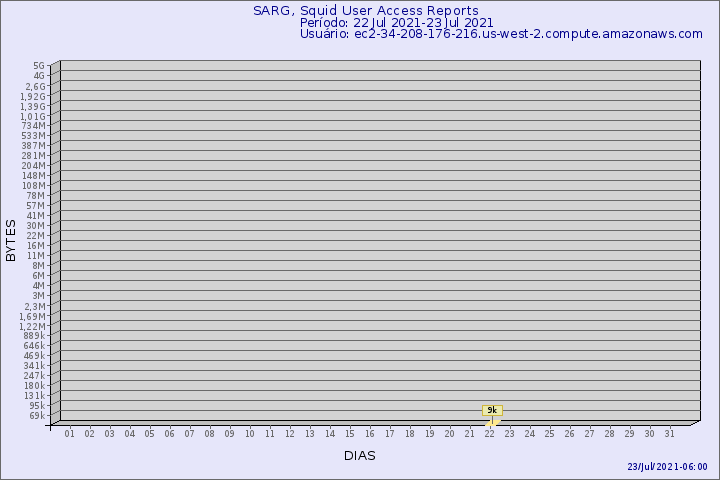The image size is (720, 480).
Task: Click day 22 on the x-axis
Action: [x=489, y=434]
